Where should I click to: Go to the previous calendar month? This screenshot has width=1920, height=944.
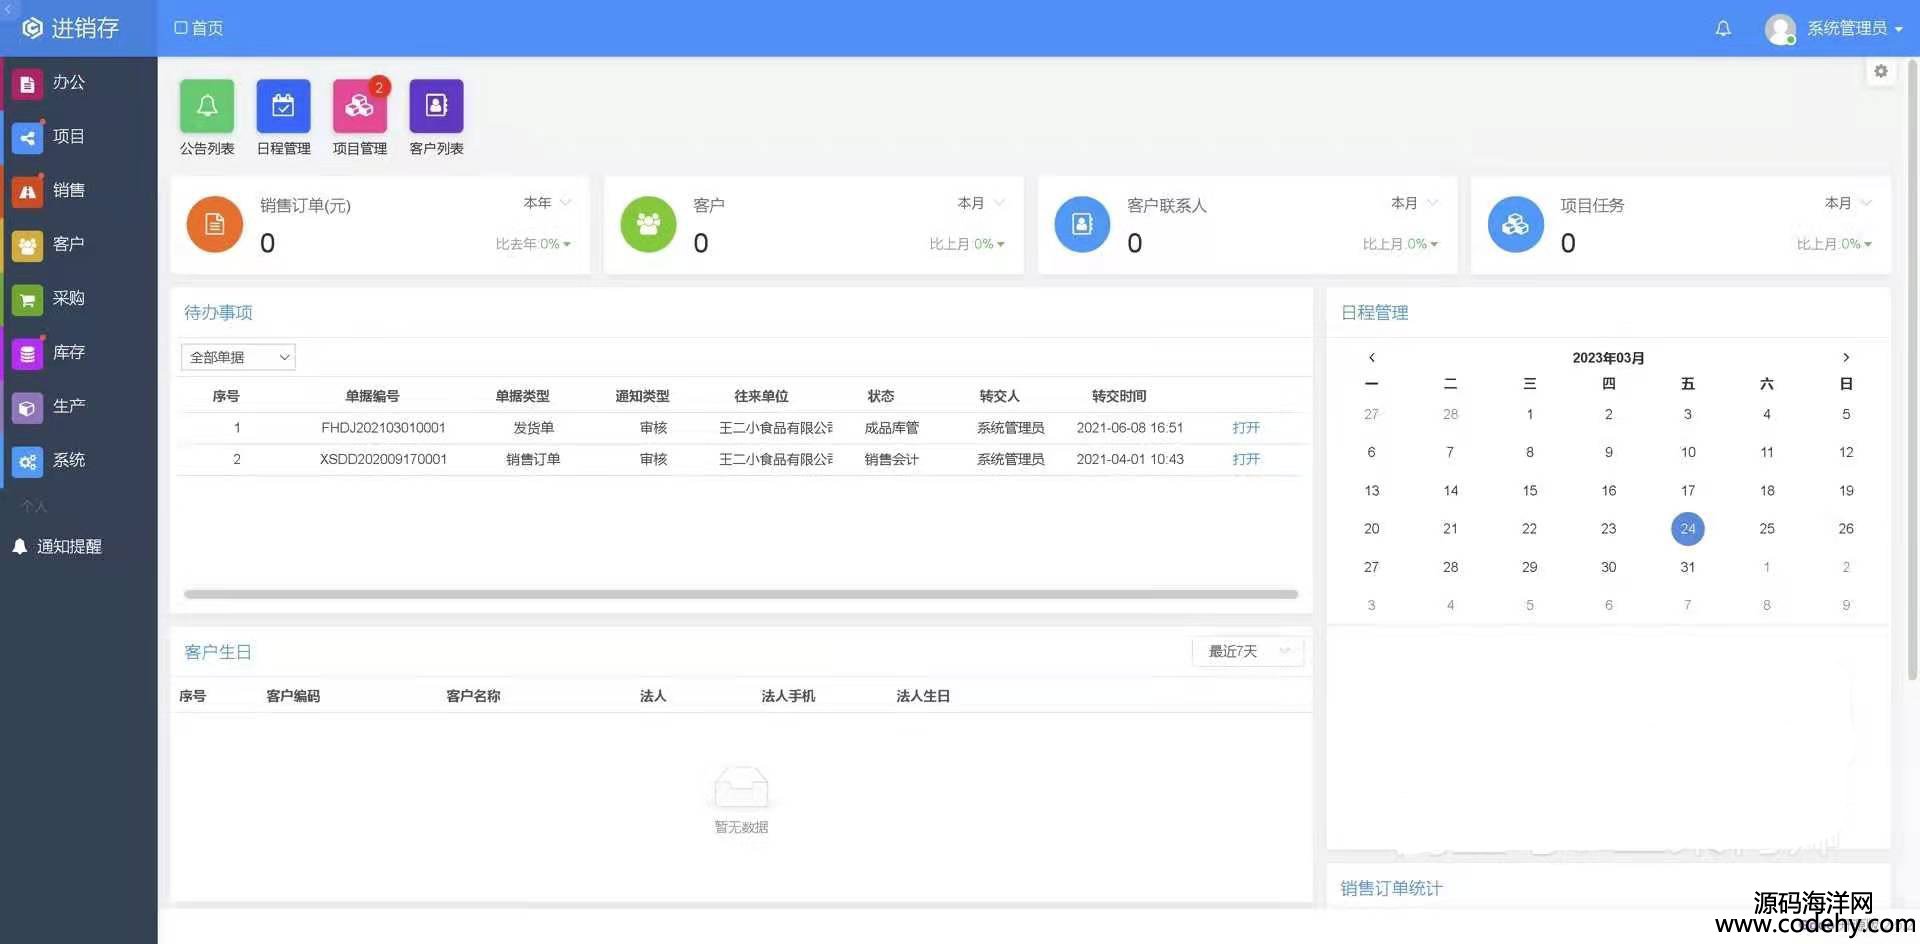1371,357
